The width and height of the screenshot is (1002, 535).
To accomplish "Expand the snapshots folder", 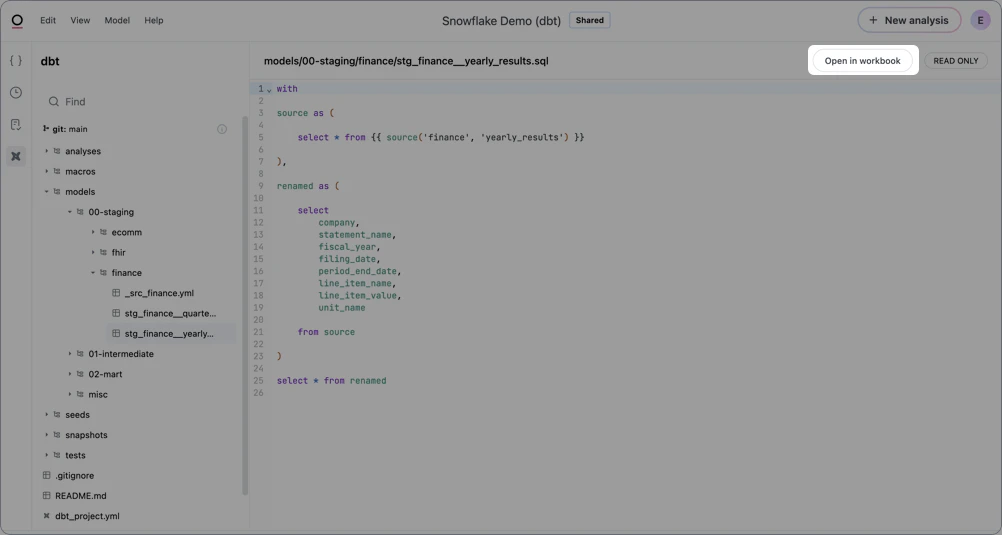I will [x=46, y=435].
